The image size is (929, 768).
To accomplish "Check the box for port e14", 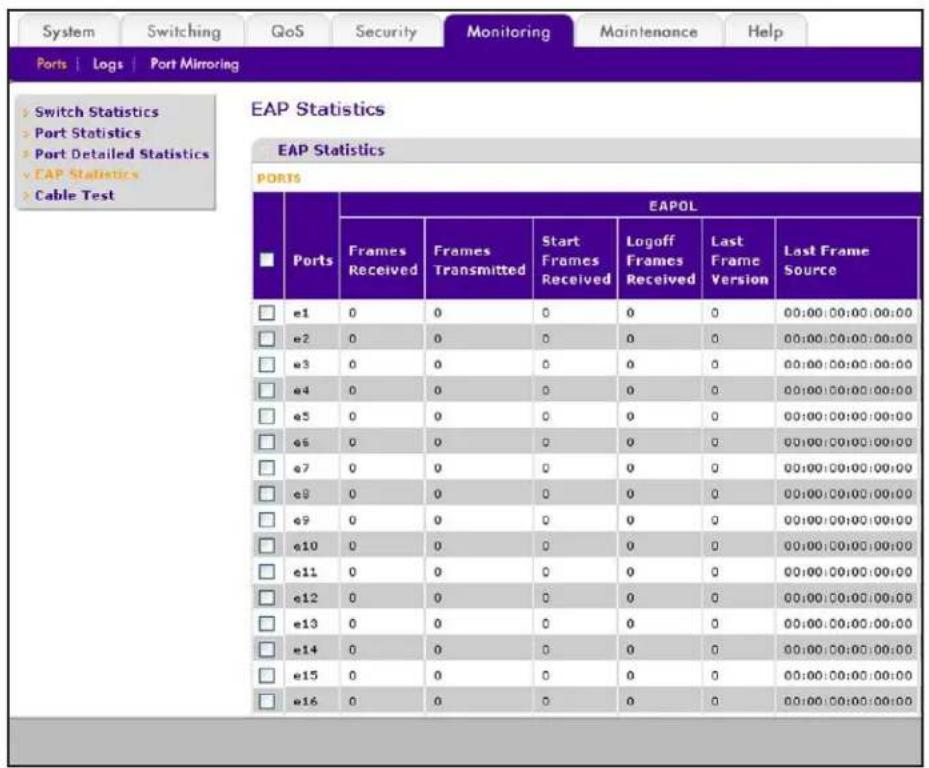I will [x=267, y=649].
